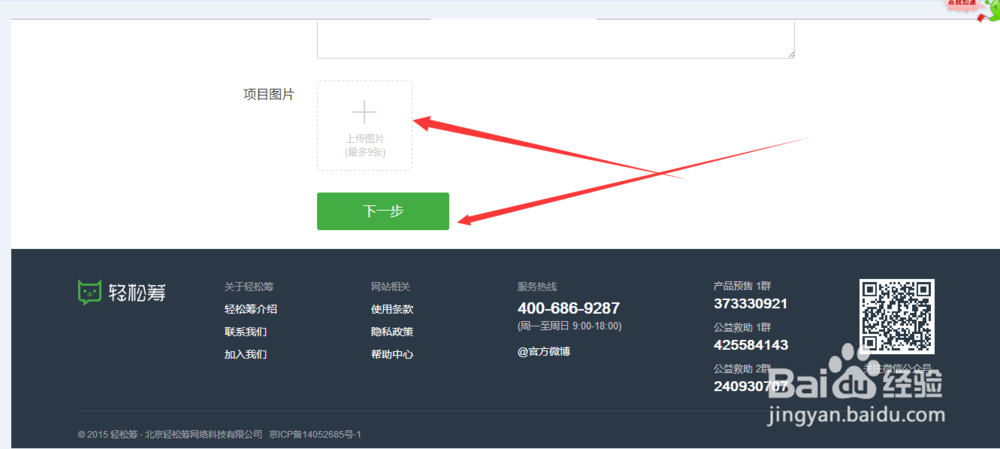Open the 加入我们 link
The width and height of the screenshot is (1000, 449).
(246, 355)
